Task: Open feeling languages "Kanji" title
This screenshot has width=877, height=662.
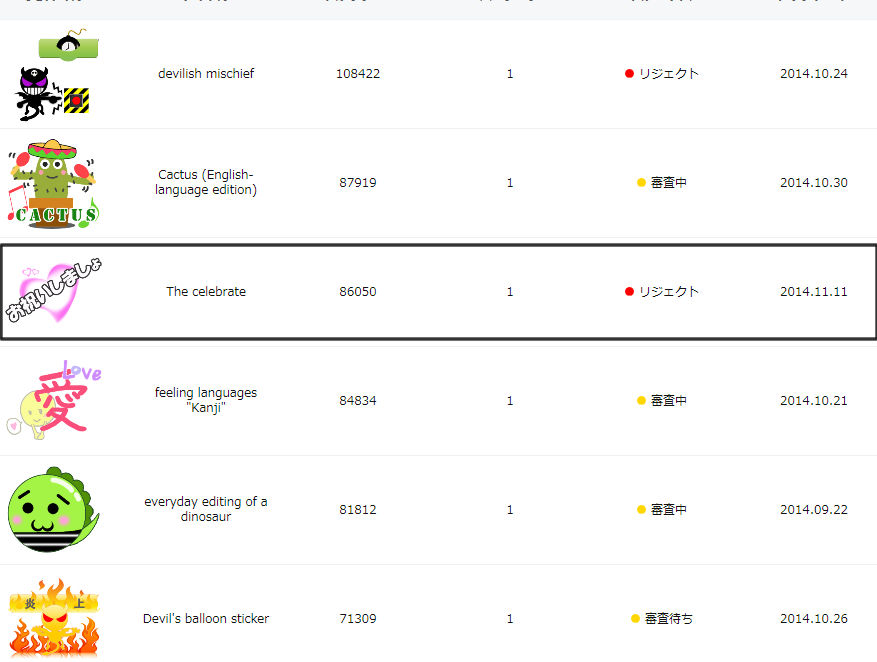Action: coord(206,400)
